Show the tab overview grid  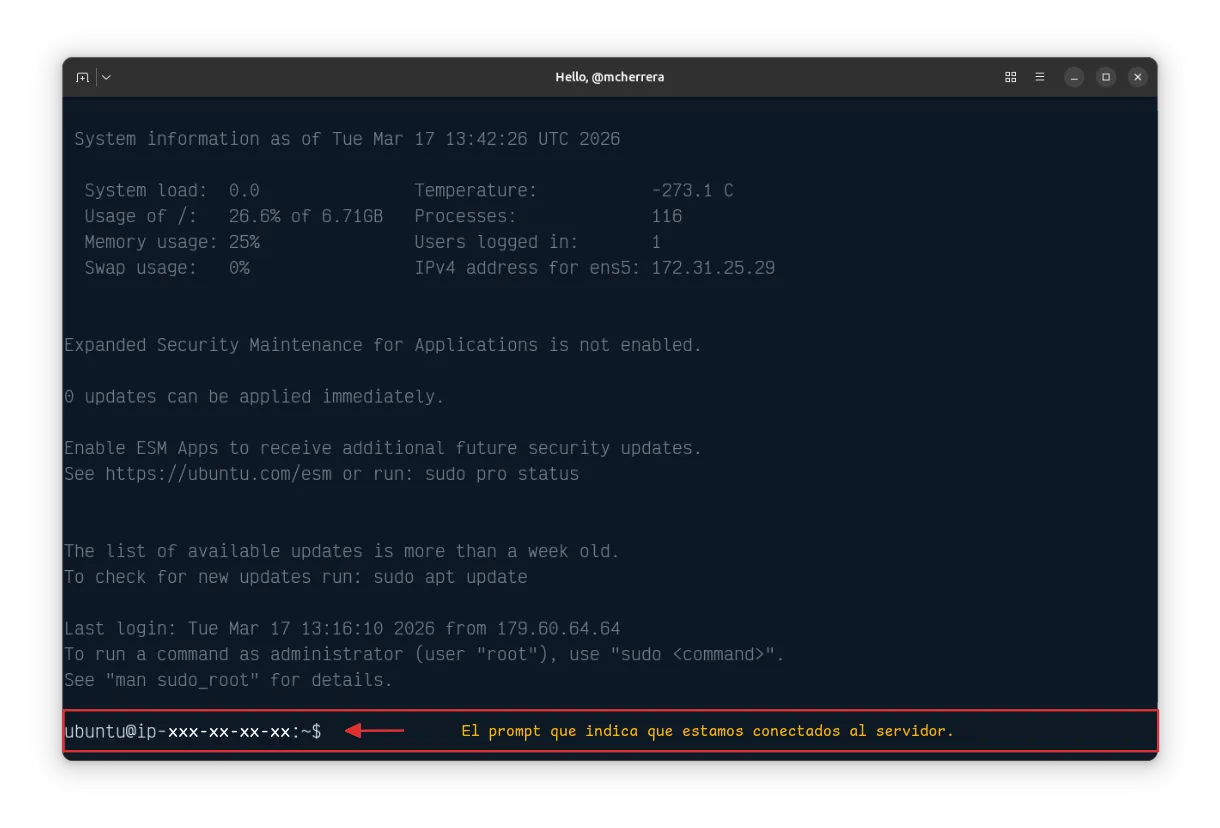click(x=1010, y=77)
